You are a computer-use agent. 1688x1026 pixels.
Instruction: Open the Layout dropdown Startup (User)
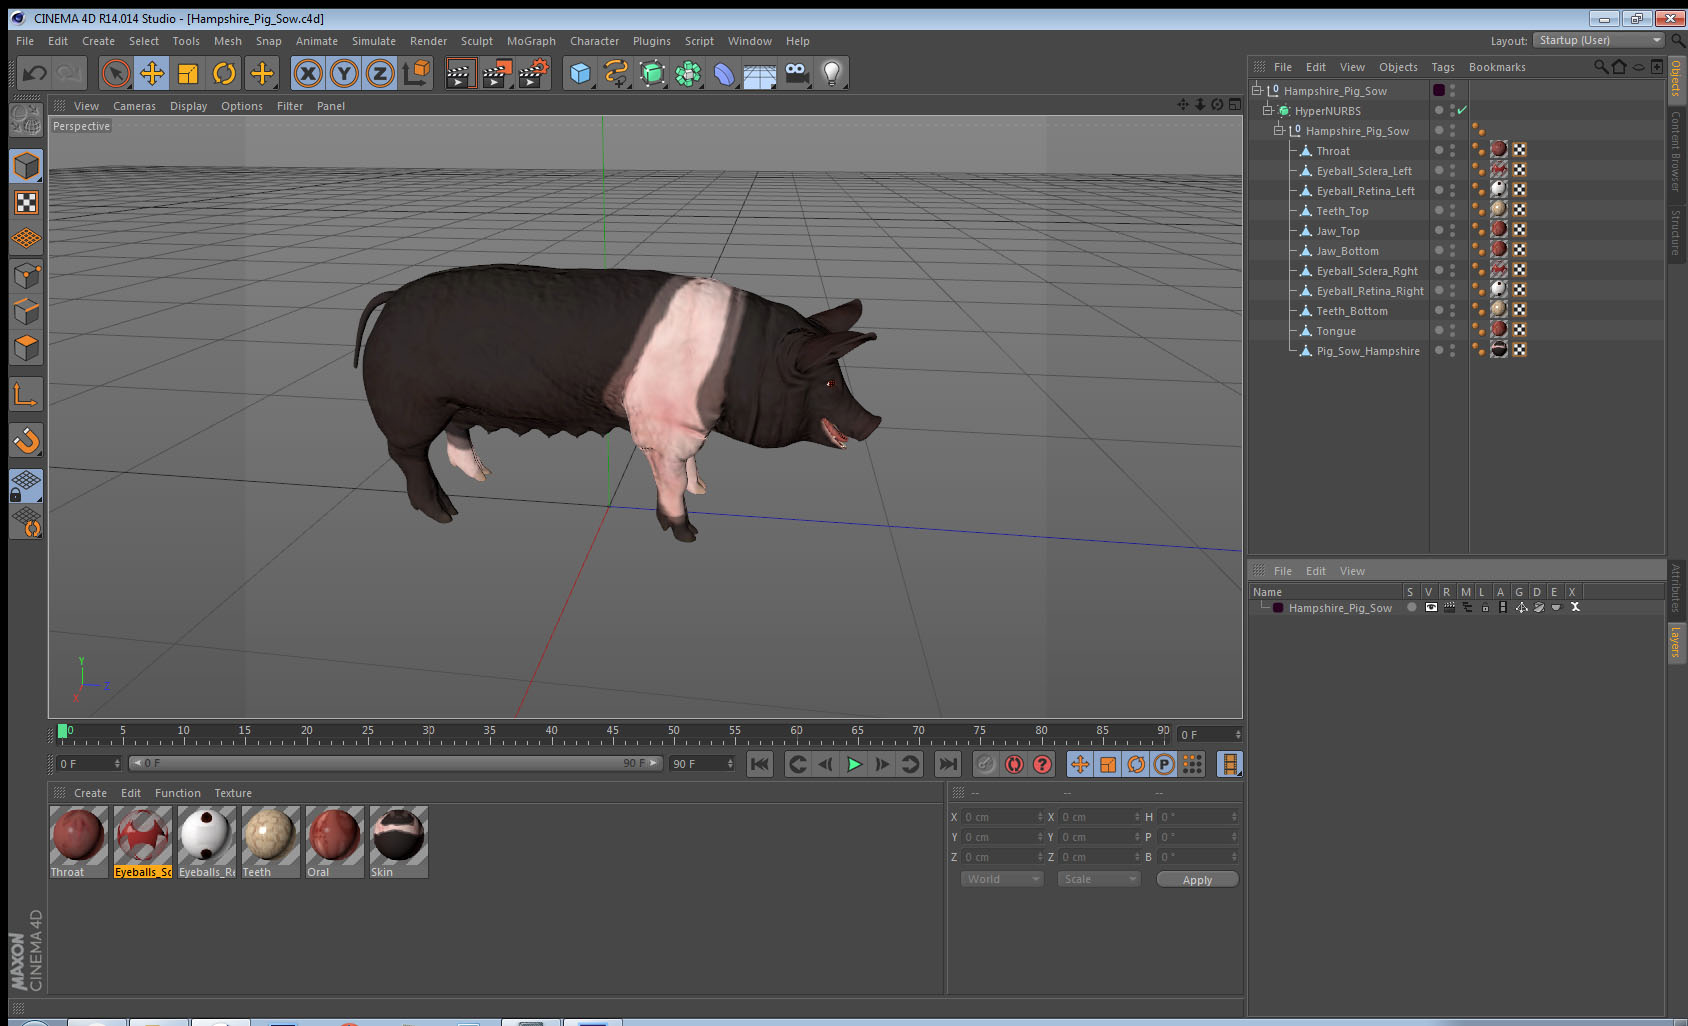click(1598, 40)
